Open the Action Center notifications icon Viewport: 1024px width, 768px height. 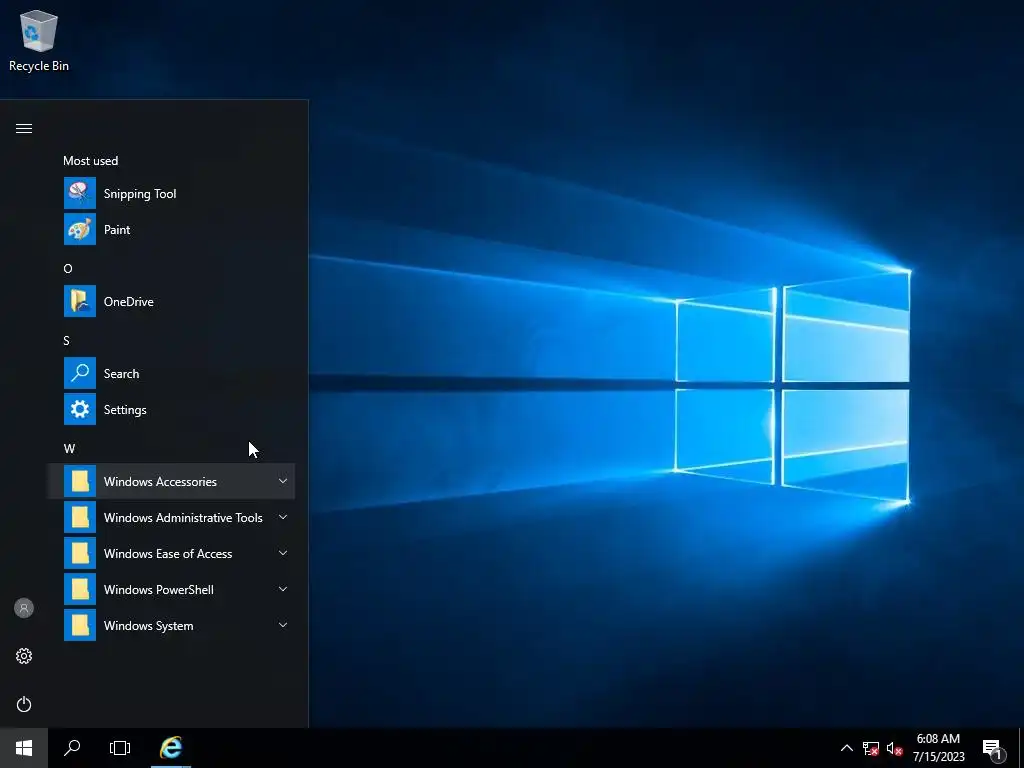[x=993, y=749]
